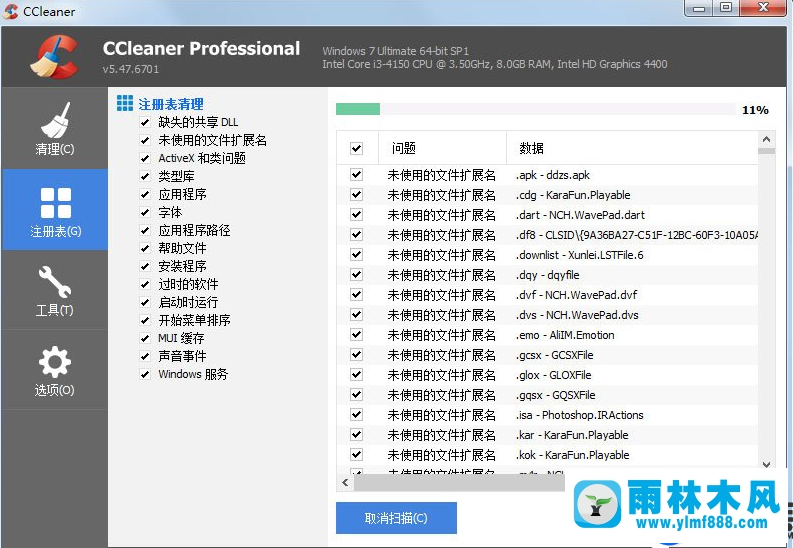Cancel scan with 取消扫描(C) button
Viewport: 793px width, 548px height.
click(x=396, y=518)
